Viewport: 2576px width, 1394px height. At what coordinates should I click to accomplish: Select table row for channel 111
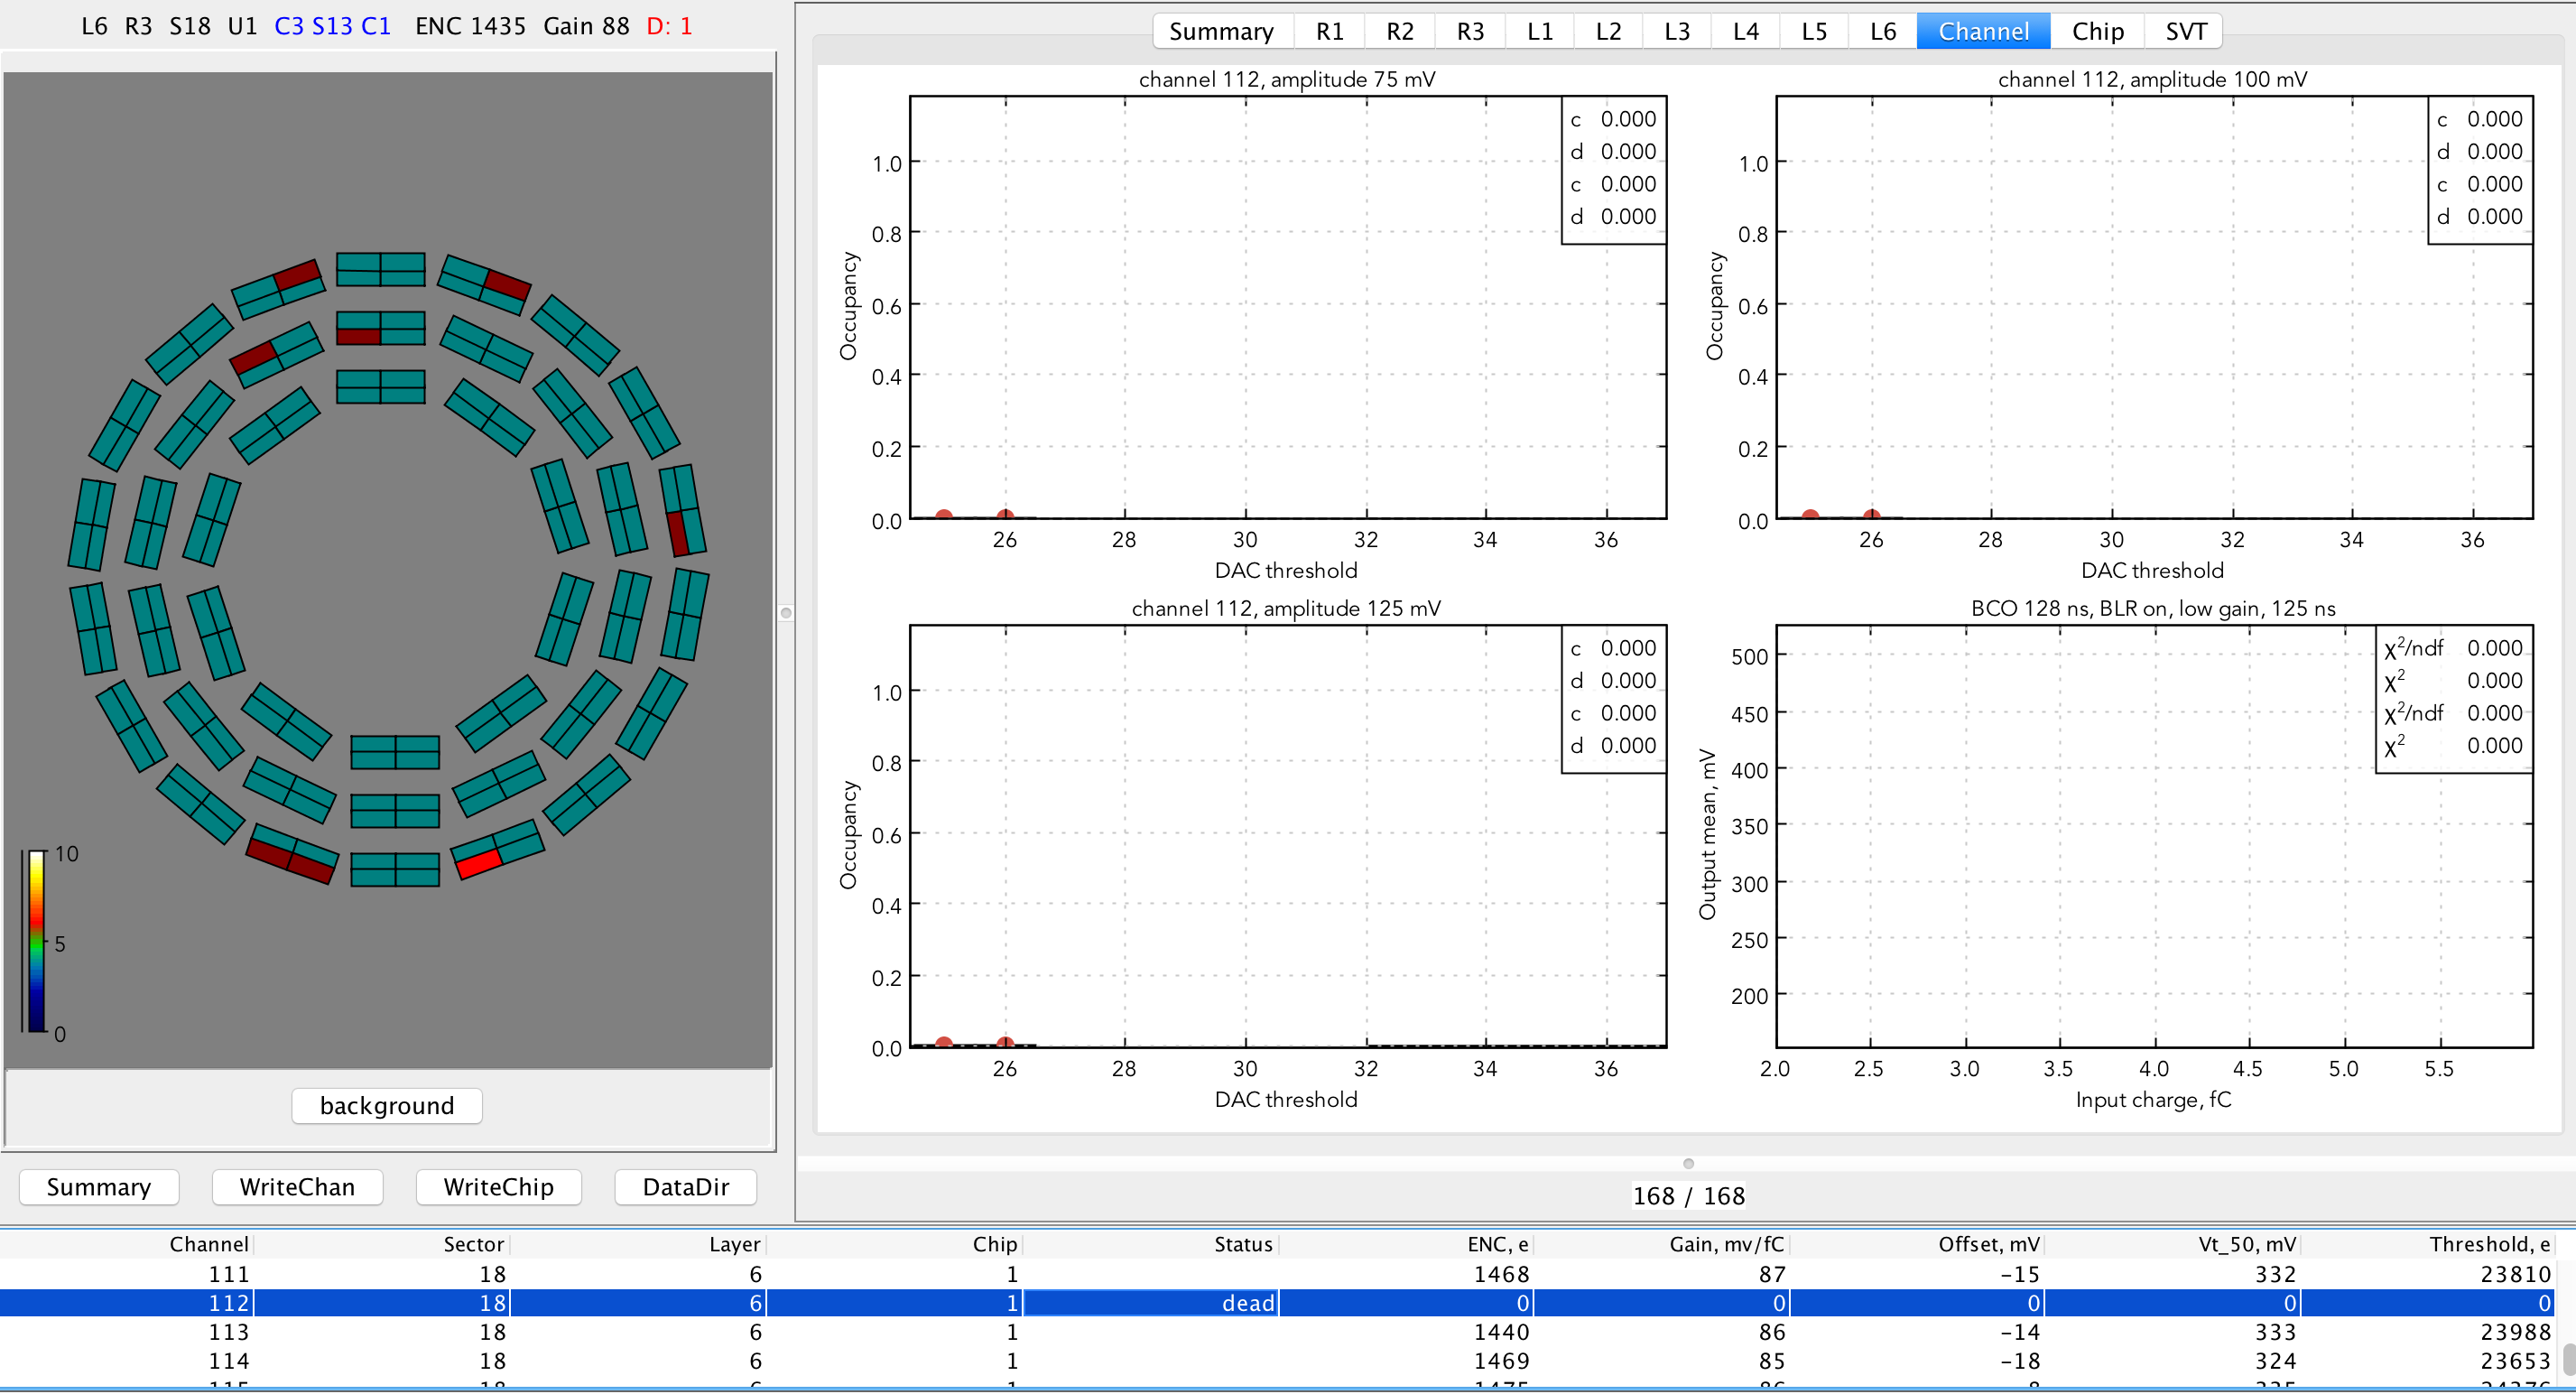click(1278, 1274)
